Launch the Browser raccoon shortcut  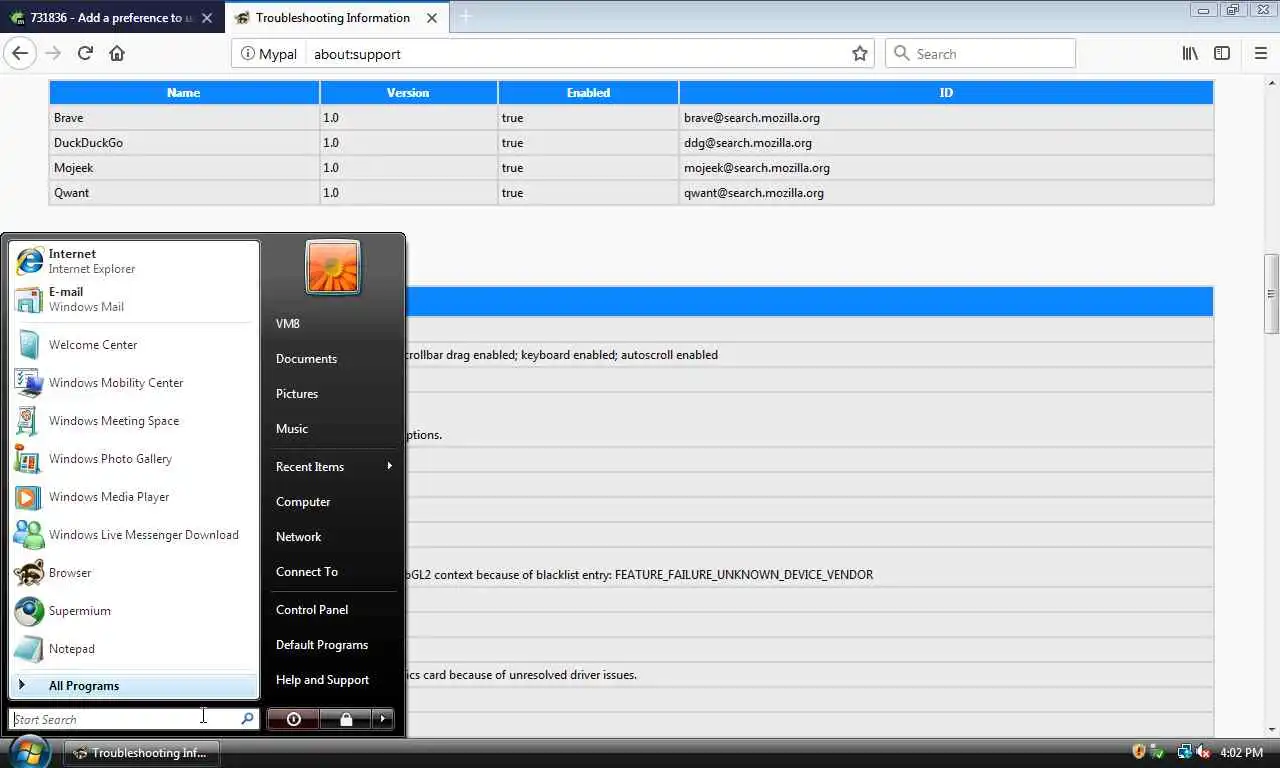click(x=134, y=573)
